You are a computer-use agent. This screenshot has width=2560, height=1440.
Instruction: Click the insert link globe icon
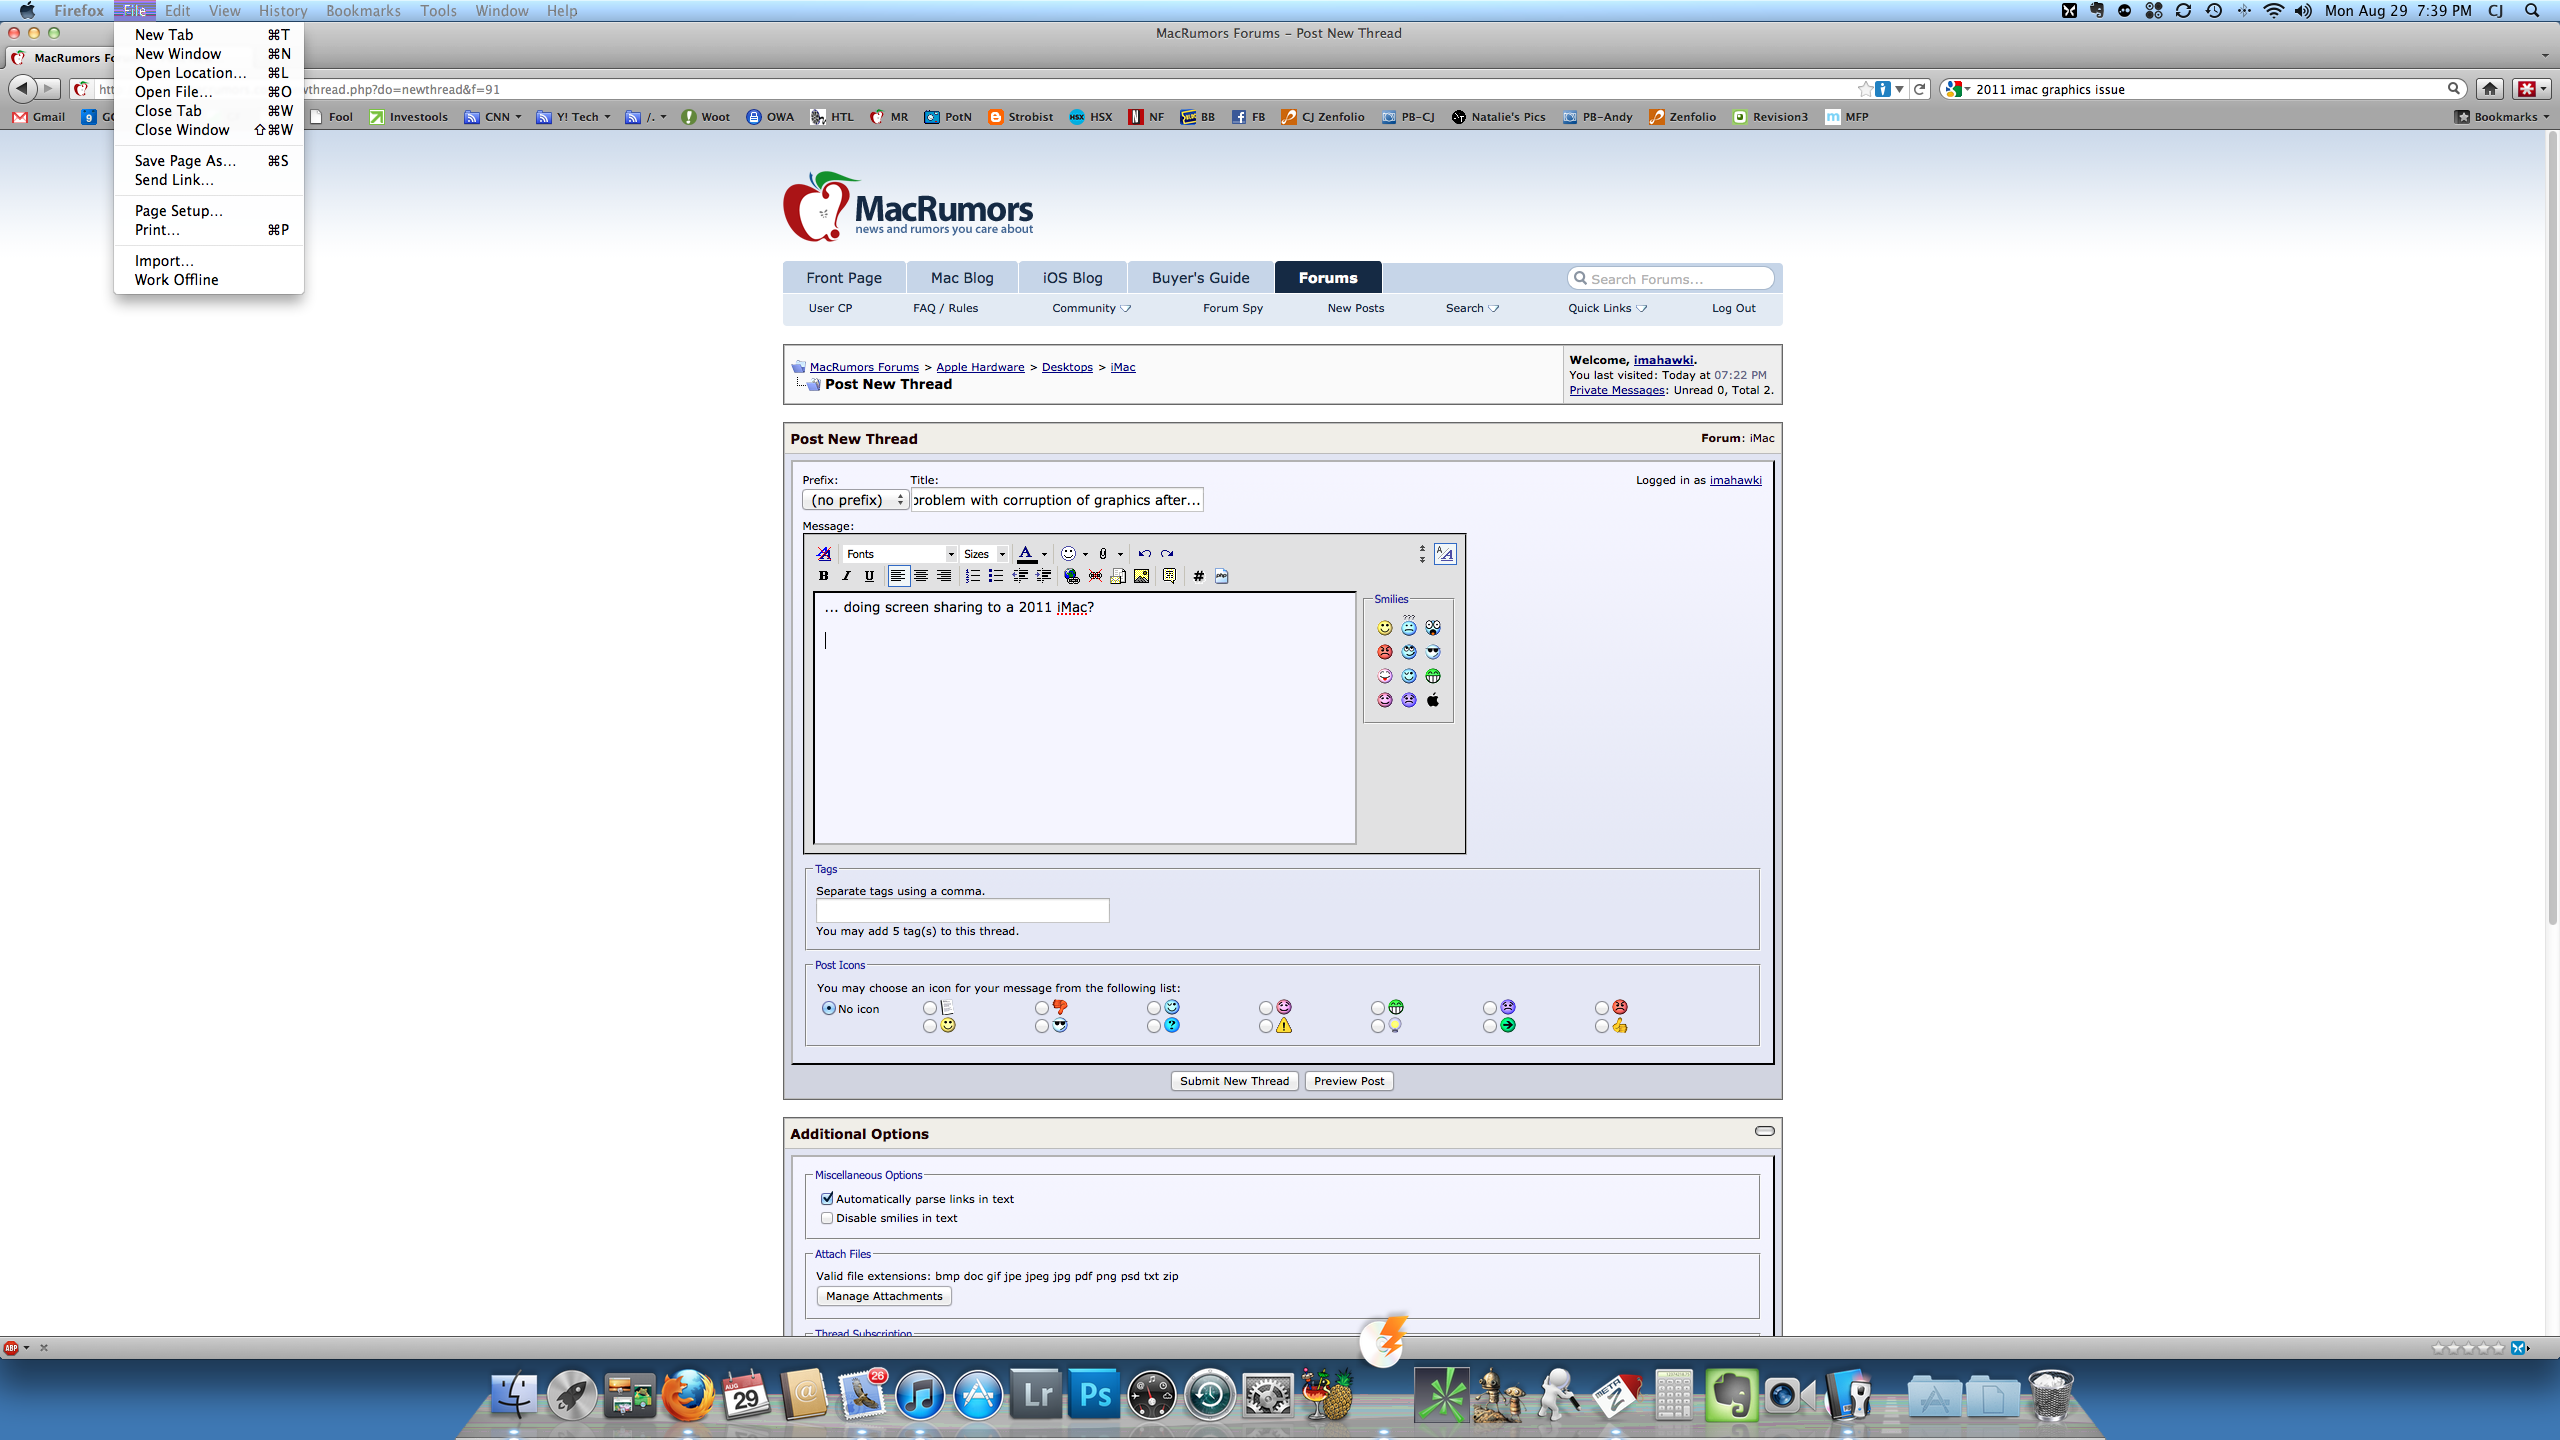(1072, 576)
